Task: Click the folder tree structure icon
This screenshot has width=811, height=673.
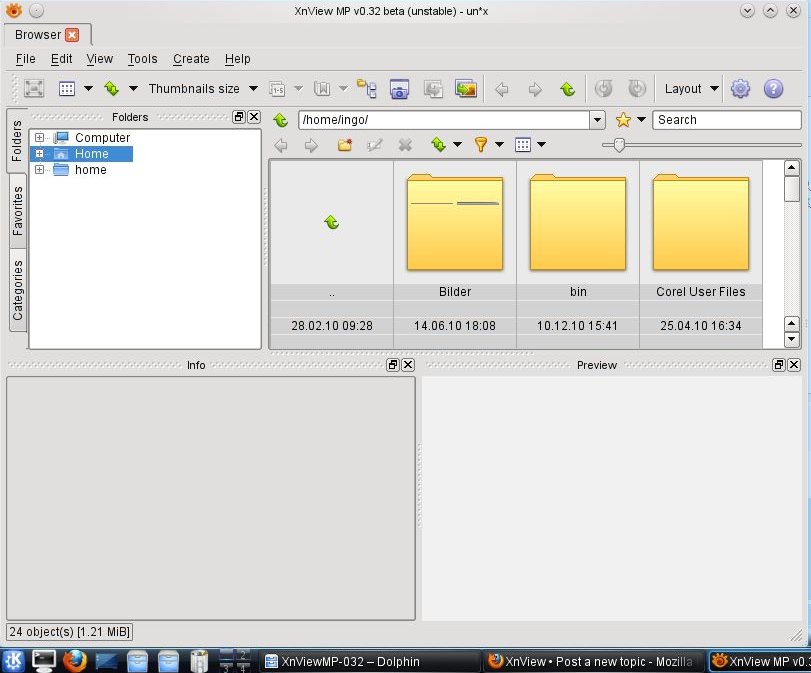Action: 367,88
